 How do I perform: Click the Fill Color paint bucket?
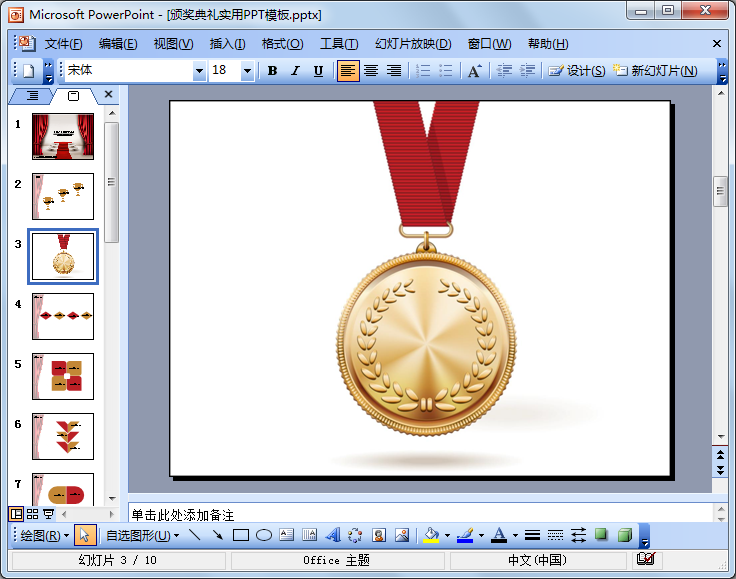(431, 535)
